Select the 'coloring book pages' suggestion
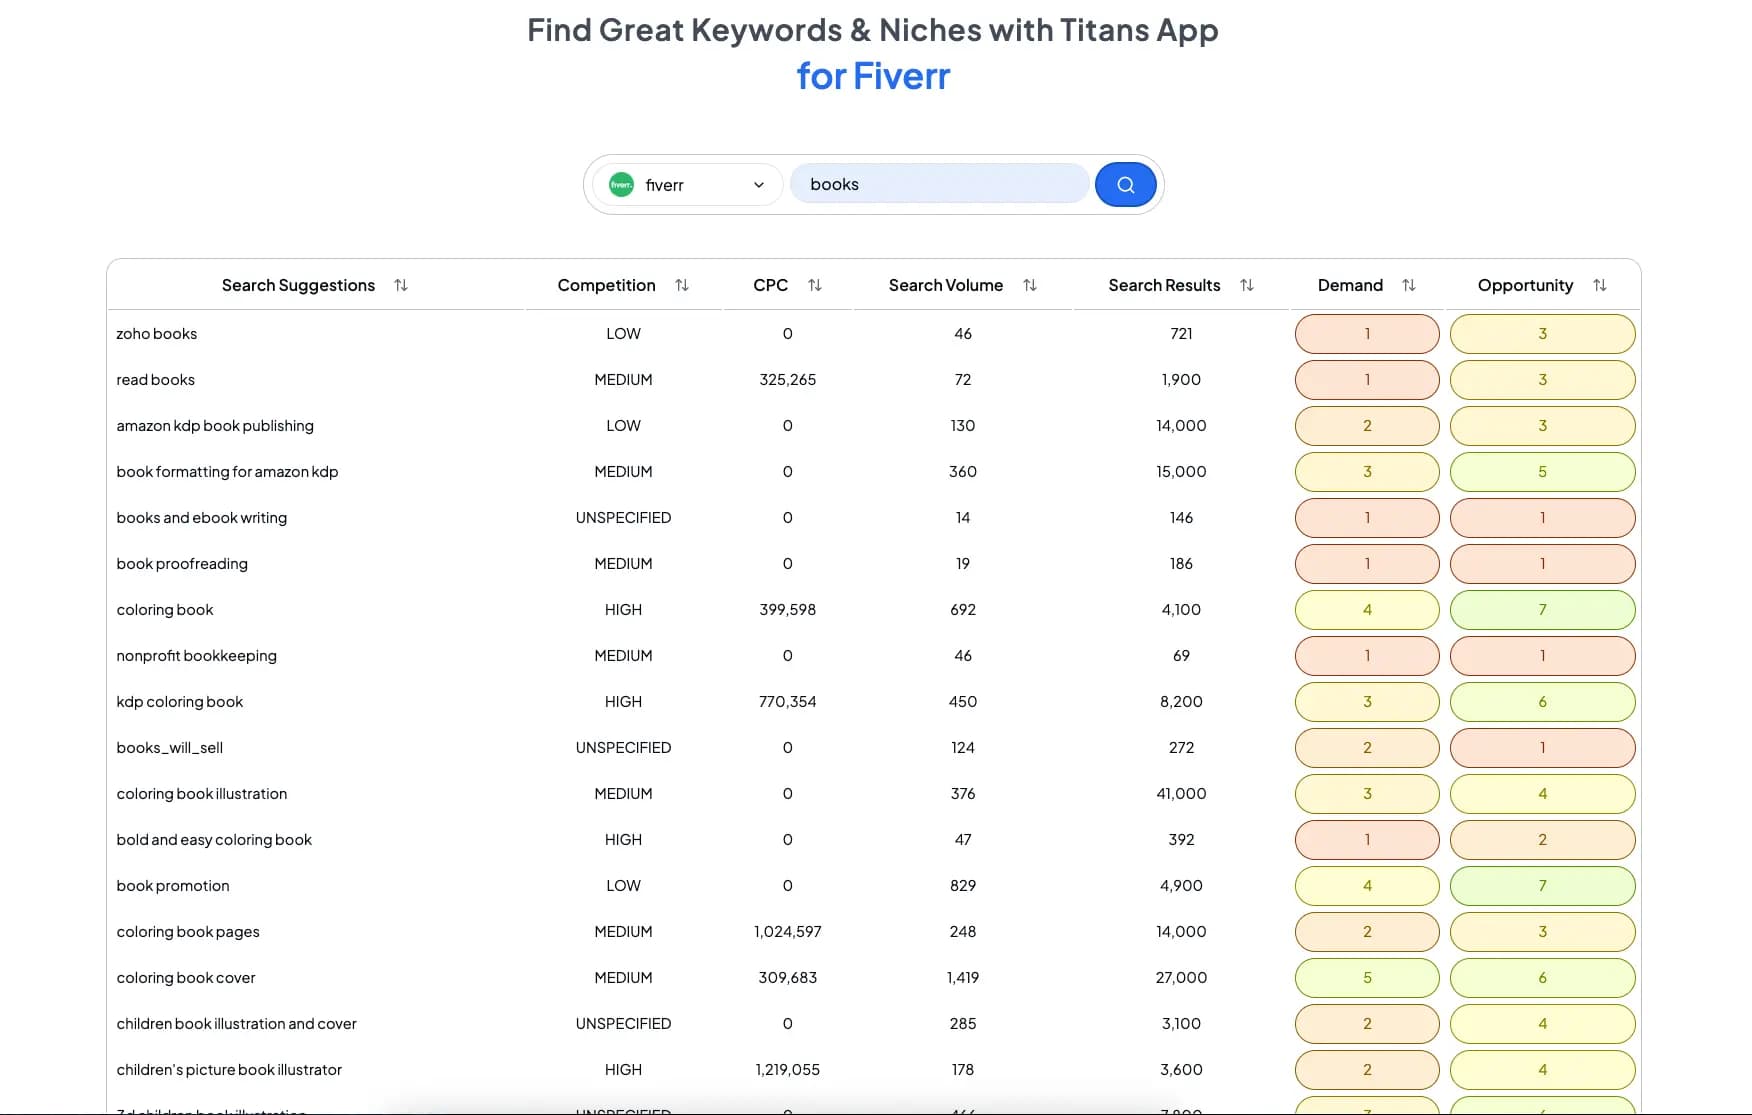 (187, 932)
